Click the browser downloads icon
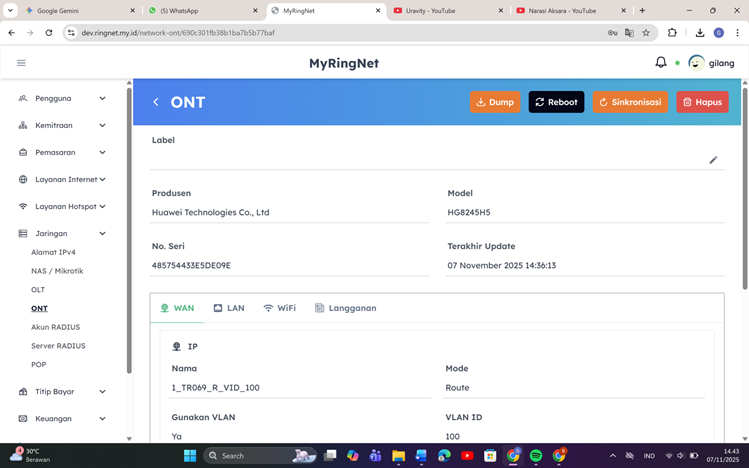749x468 pixels. pyautogui.click(x=700, y=32)
